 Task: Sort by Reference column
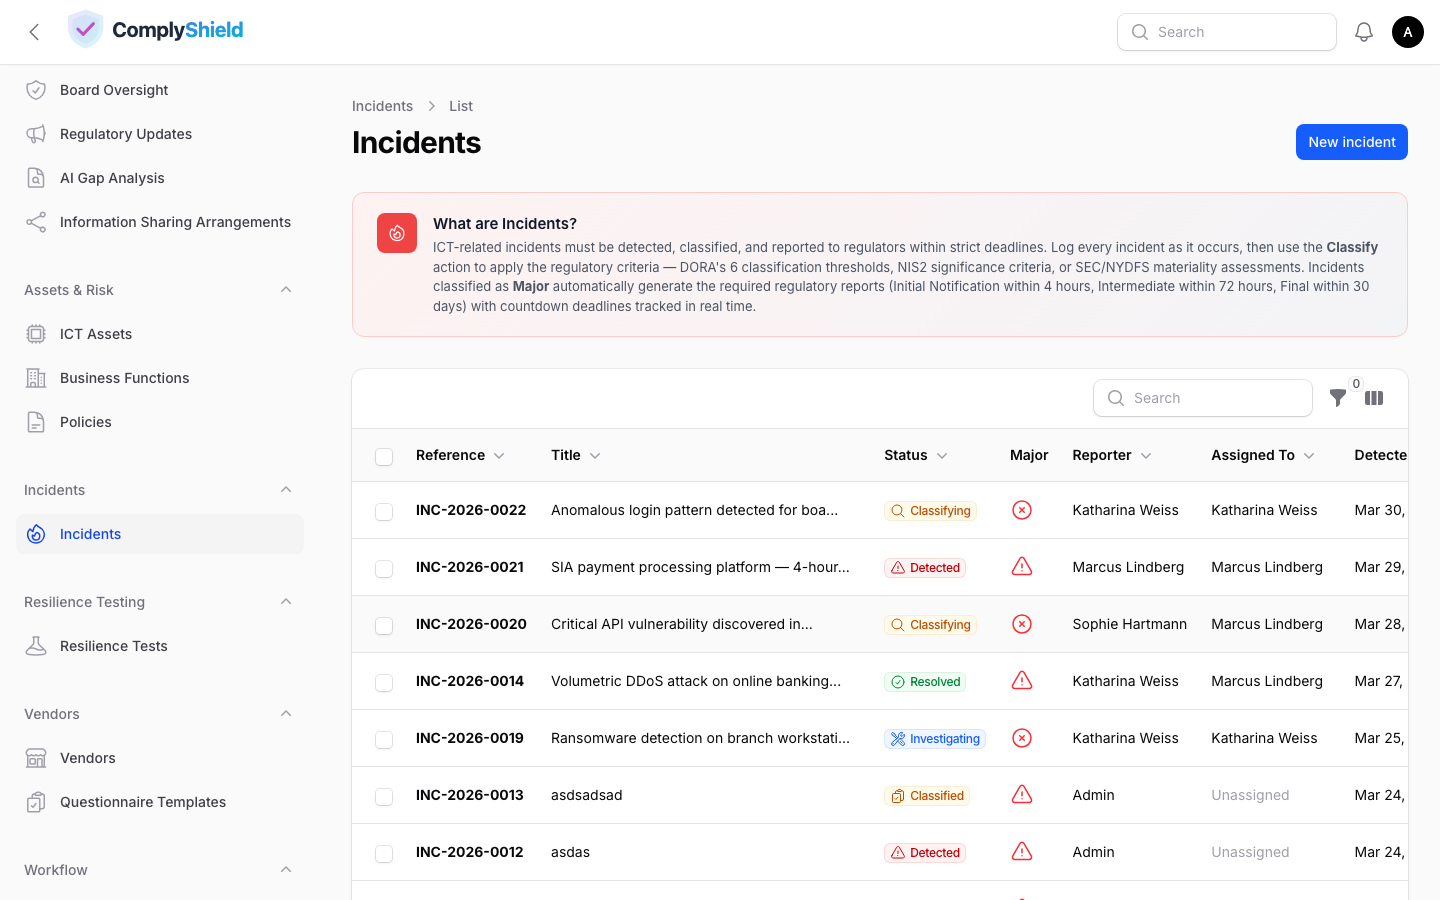[460, 455]
